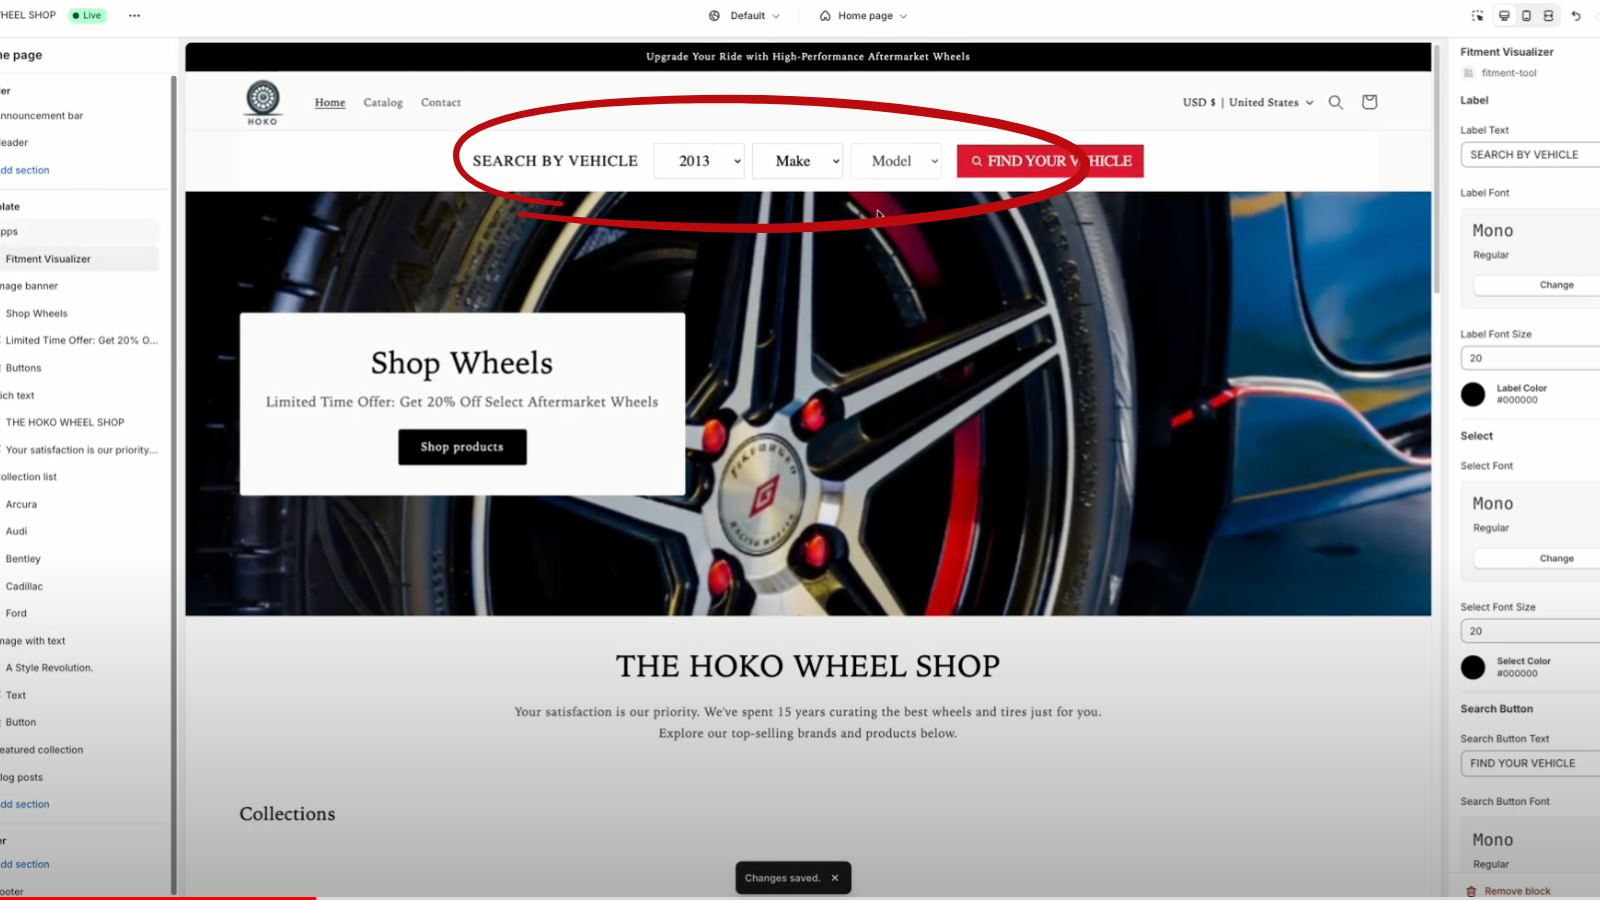This screenshot has width=1600, height=900.
Task: Expand the 2013 year dropdown
Action: tap(699, 161)
